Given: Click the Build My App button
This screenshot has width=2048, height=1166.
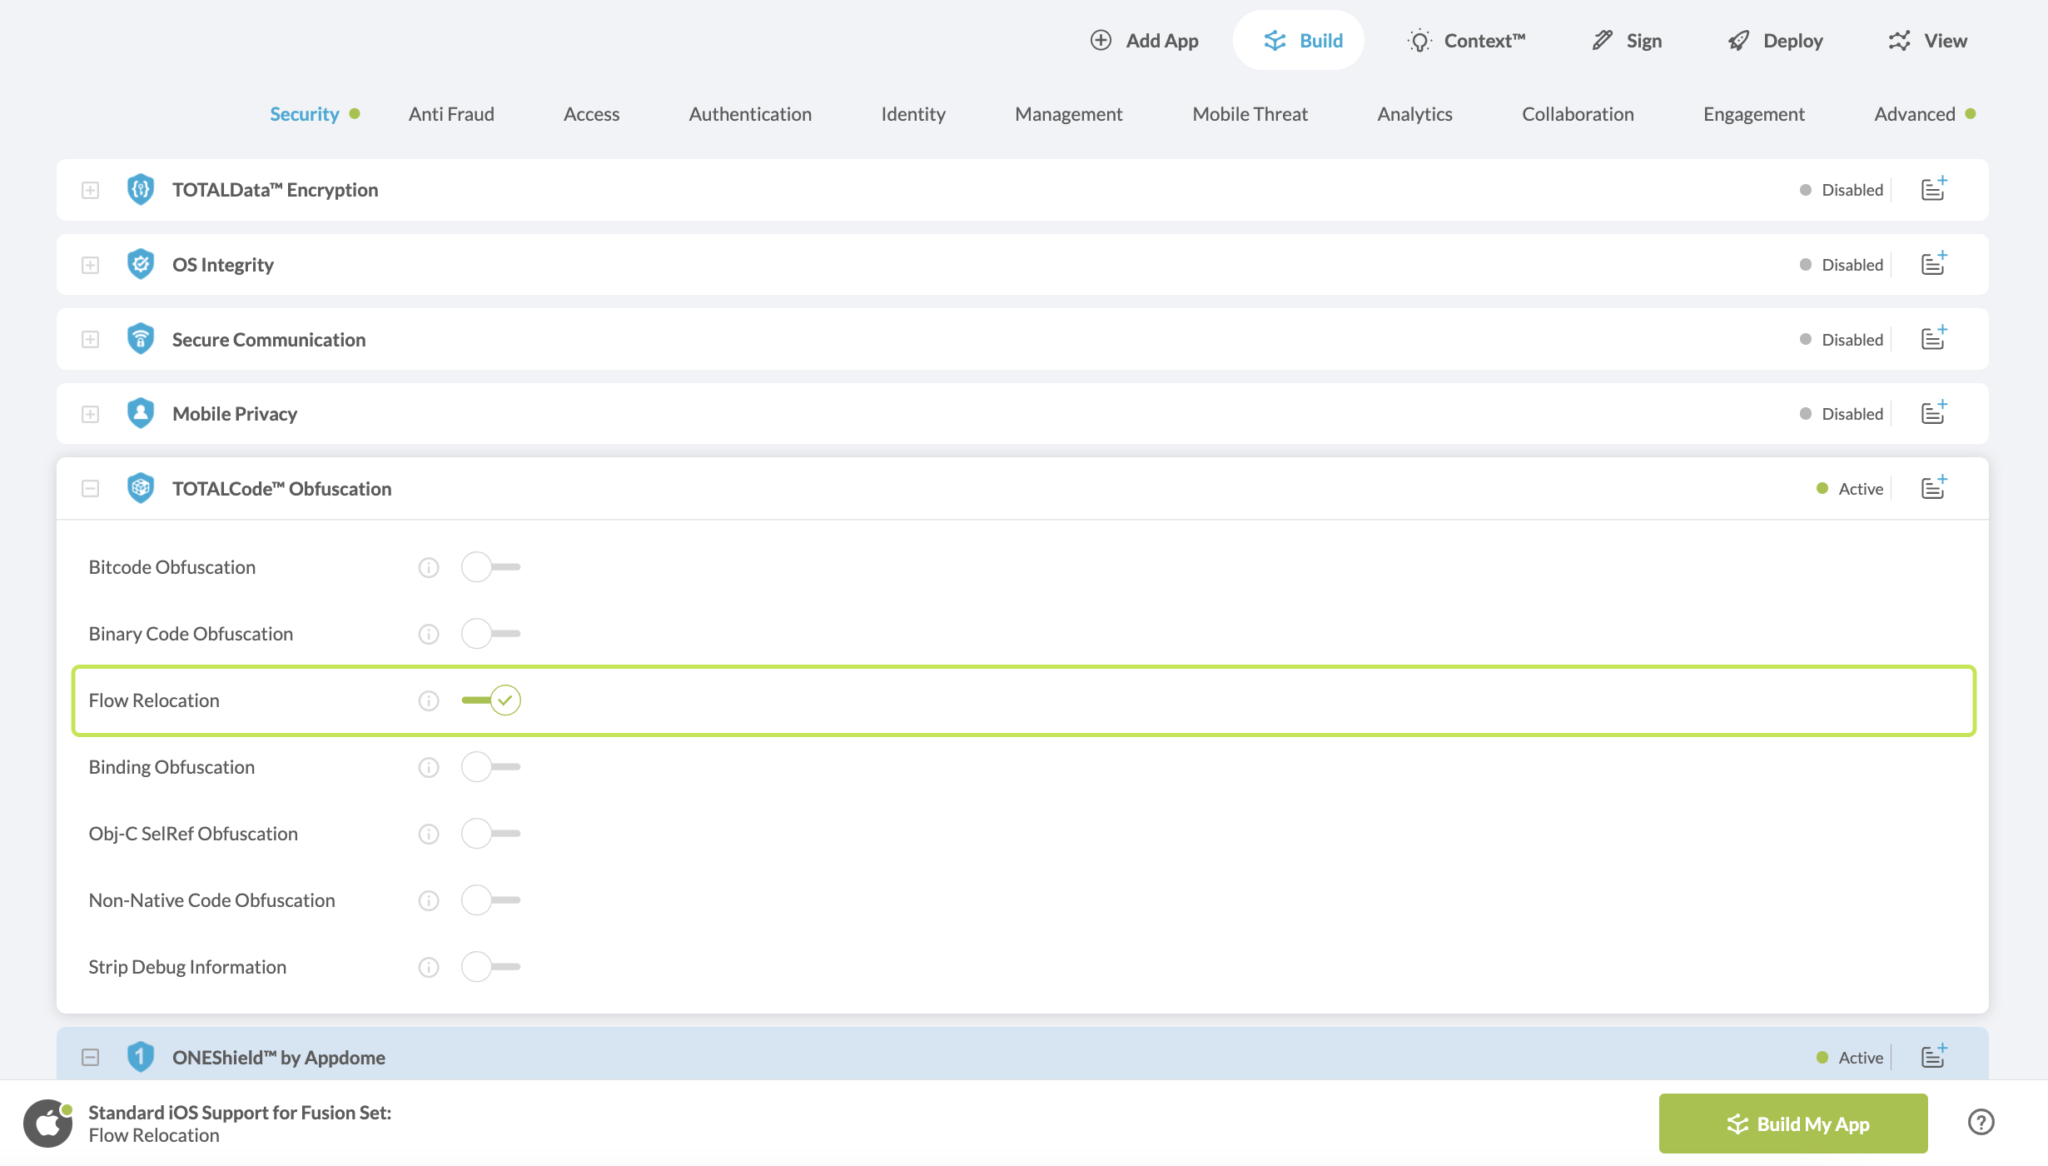Looking at the screenshot, I should pos(1793,1123).
